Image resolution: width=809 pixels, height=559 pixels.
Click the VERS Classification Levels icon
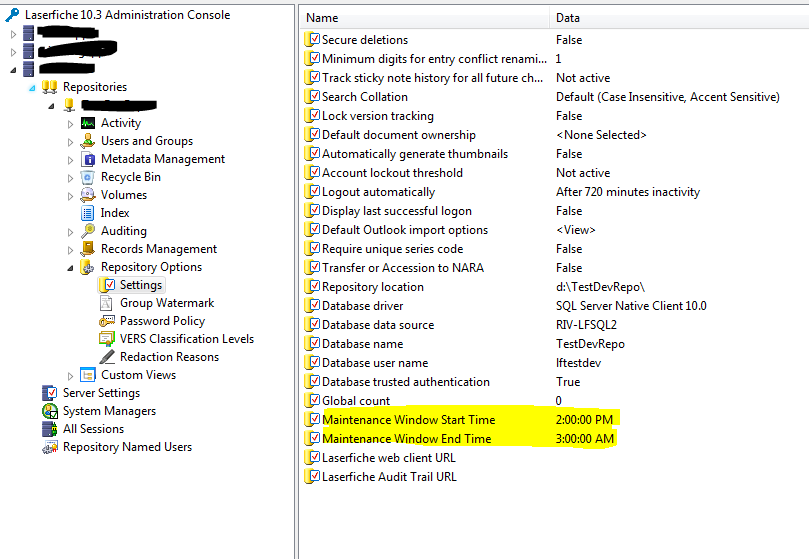click(107, 339)
